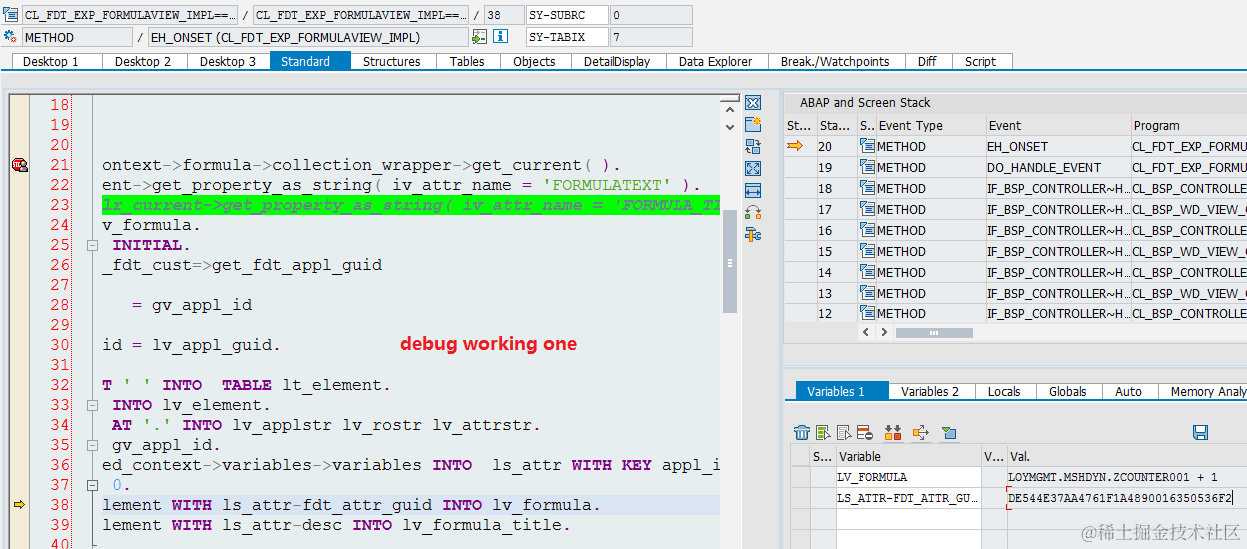Click the EH_ONSET (CL_FDT_EXP_FORMULAVIEW_IMPL) field
The image size is (1247, 549).
pos(307,37)
